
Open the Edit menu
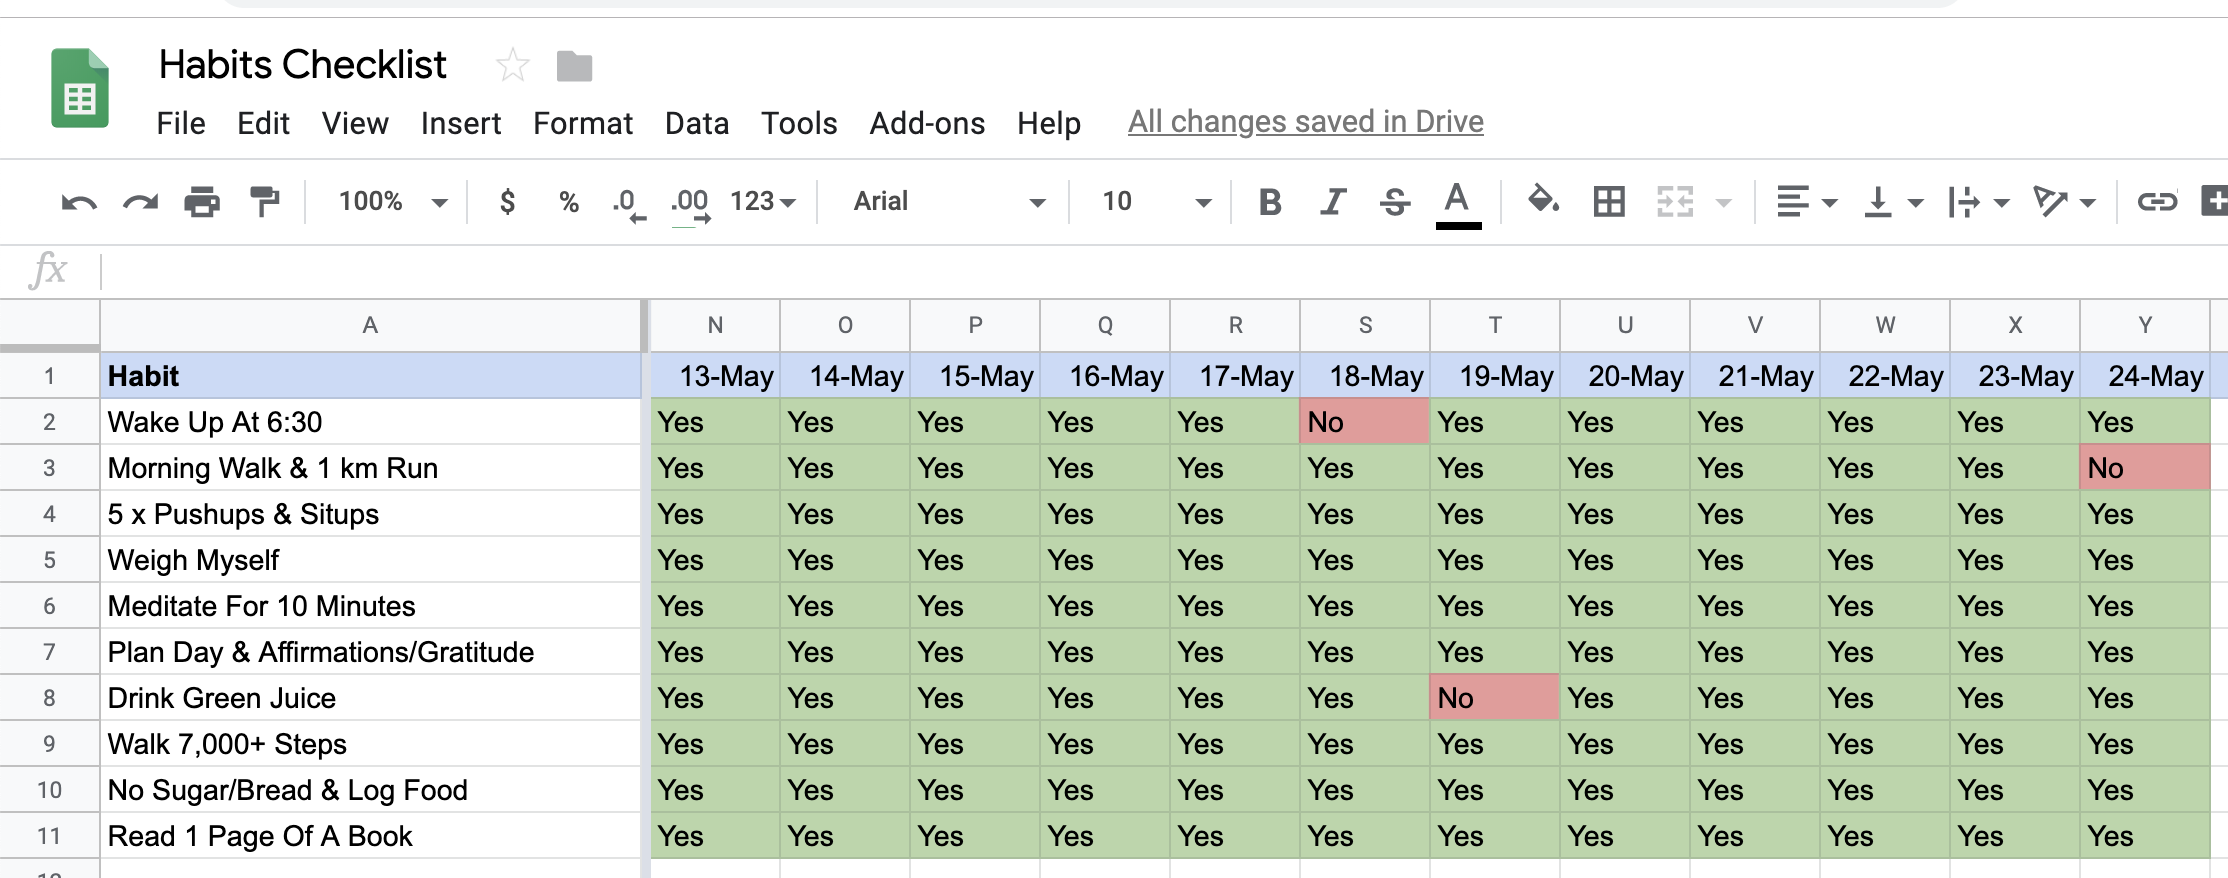click(x=263, y=123)
